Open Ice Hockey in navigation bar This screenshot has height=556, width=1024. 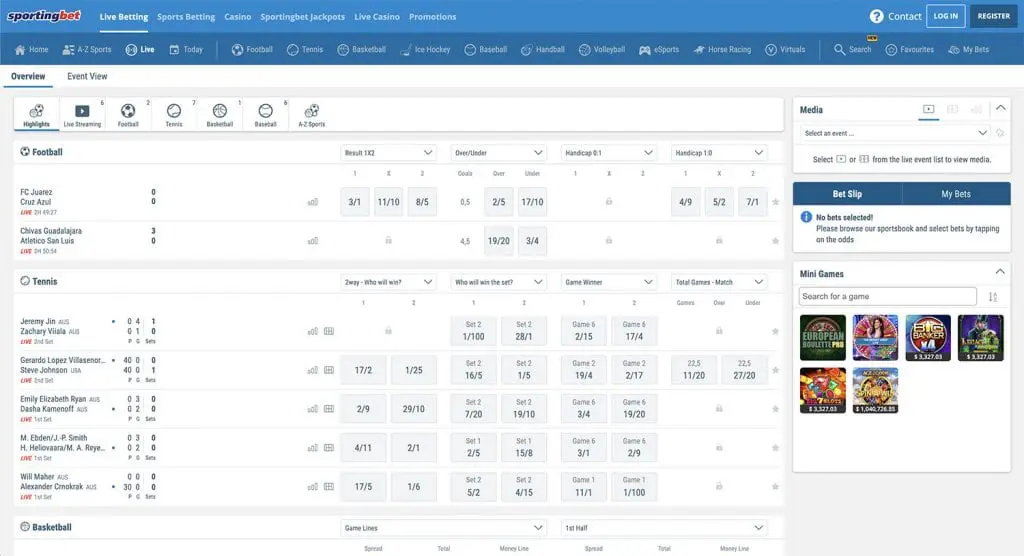[x=425, y=50]
